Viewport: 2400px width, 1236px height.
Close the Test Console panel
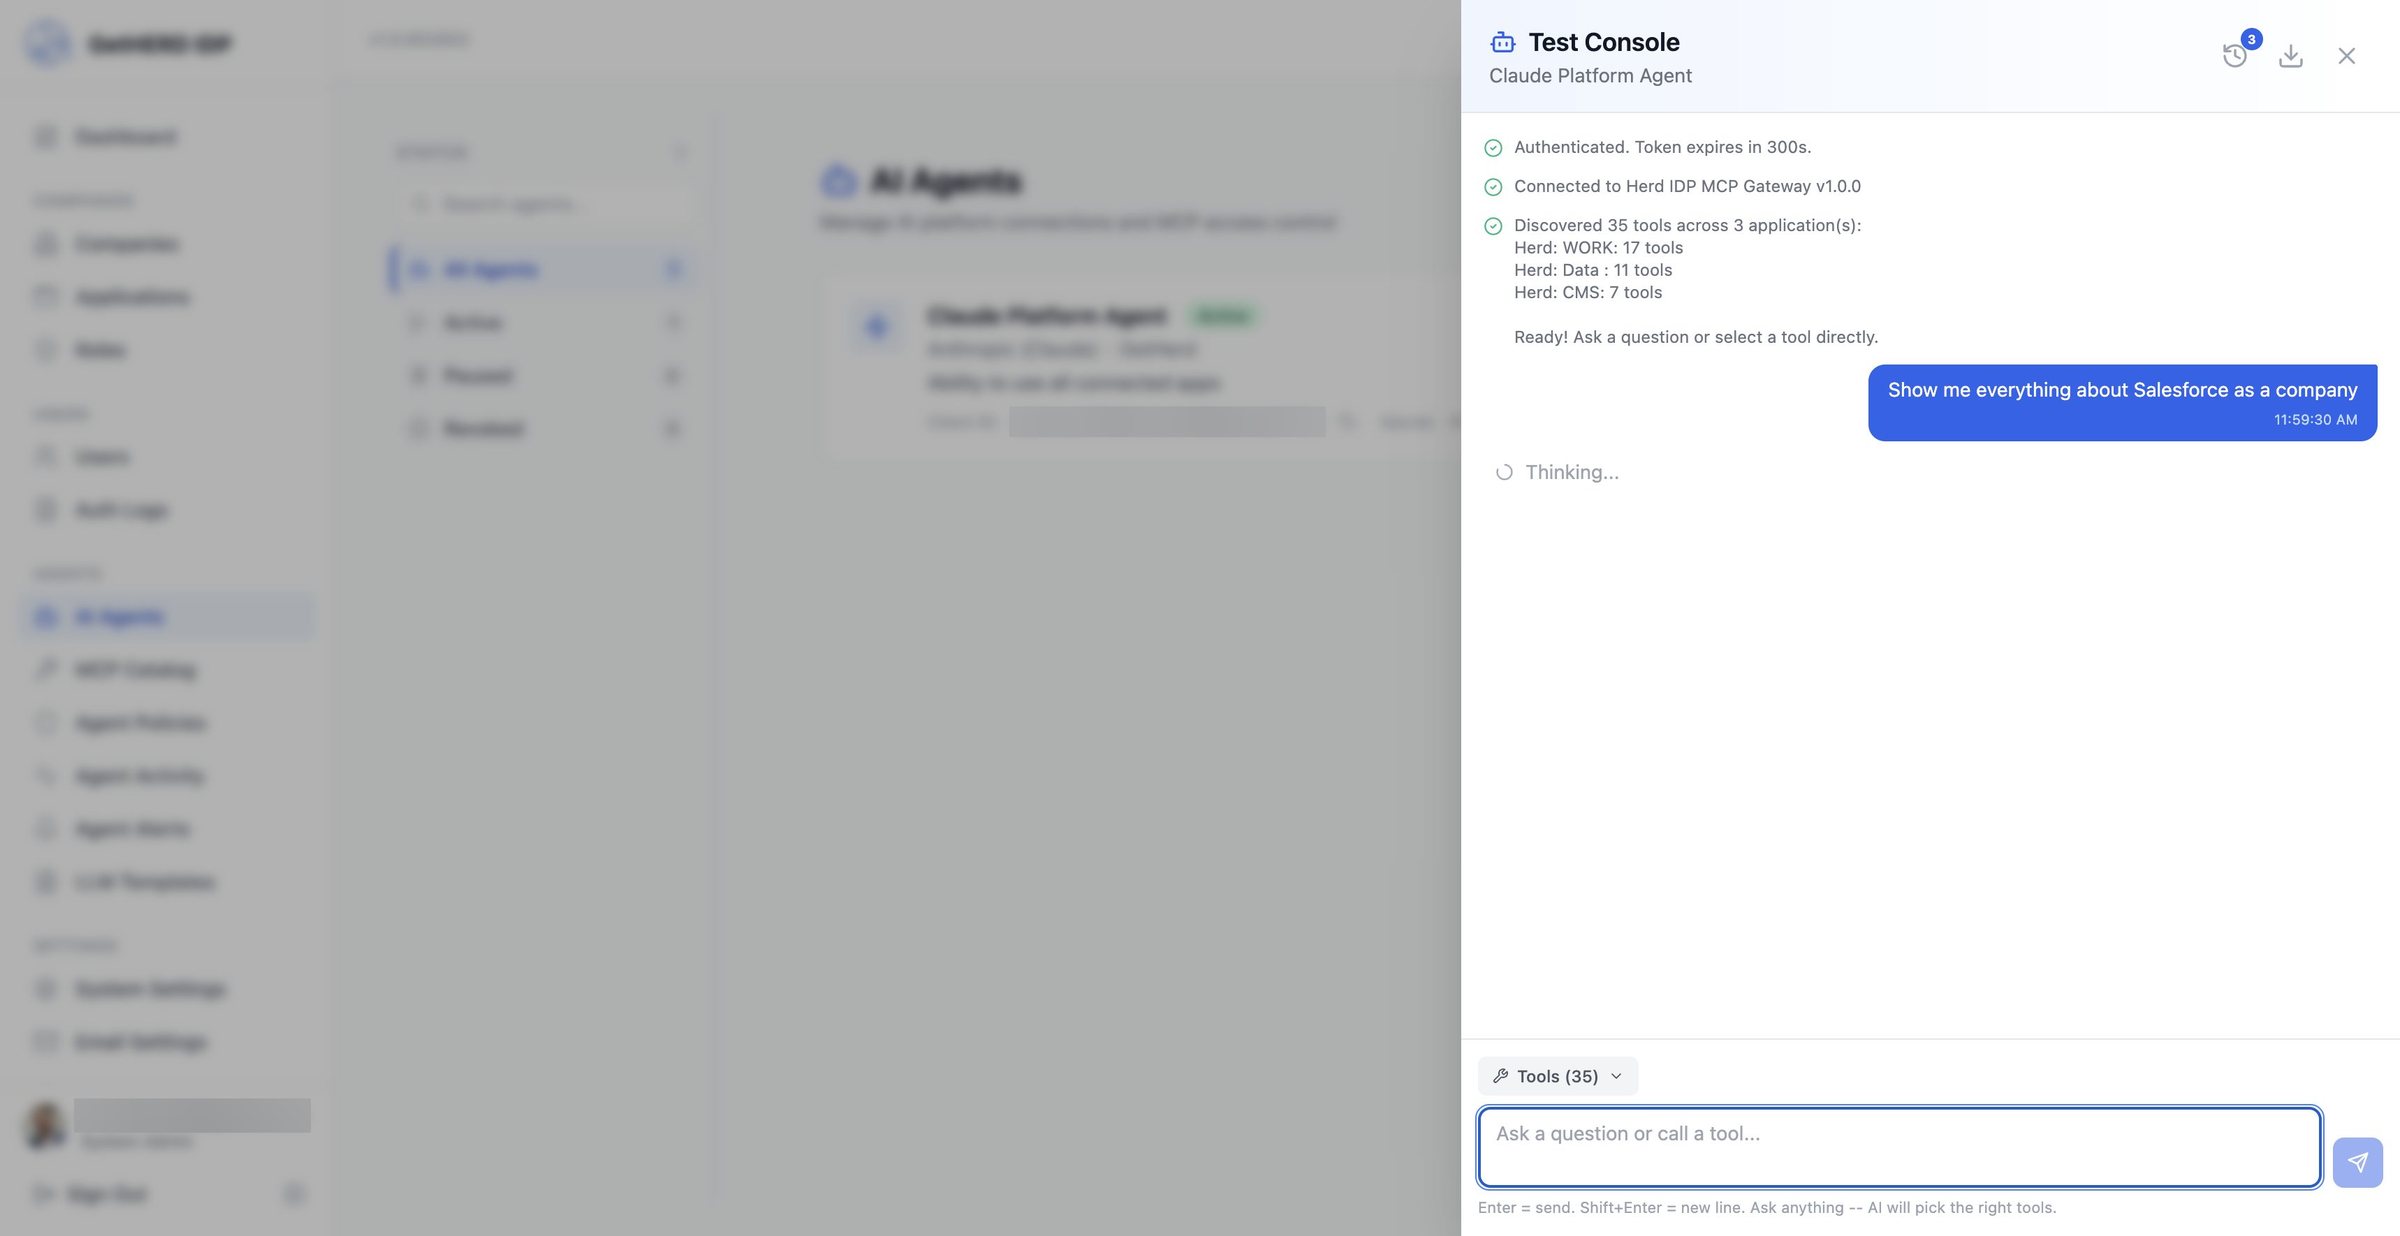coord(2346,56)
